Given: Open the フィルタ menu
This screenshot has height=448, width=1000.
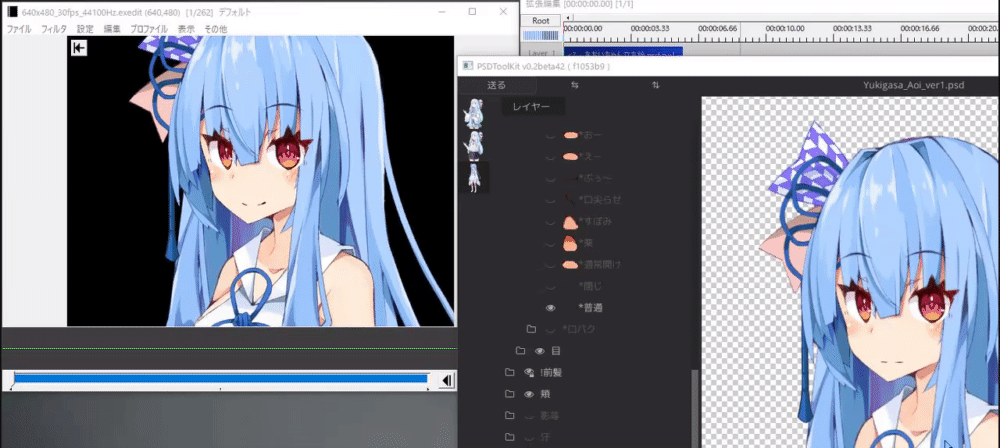Looking at the screenshot, I should click(54, 29).
